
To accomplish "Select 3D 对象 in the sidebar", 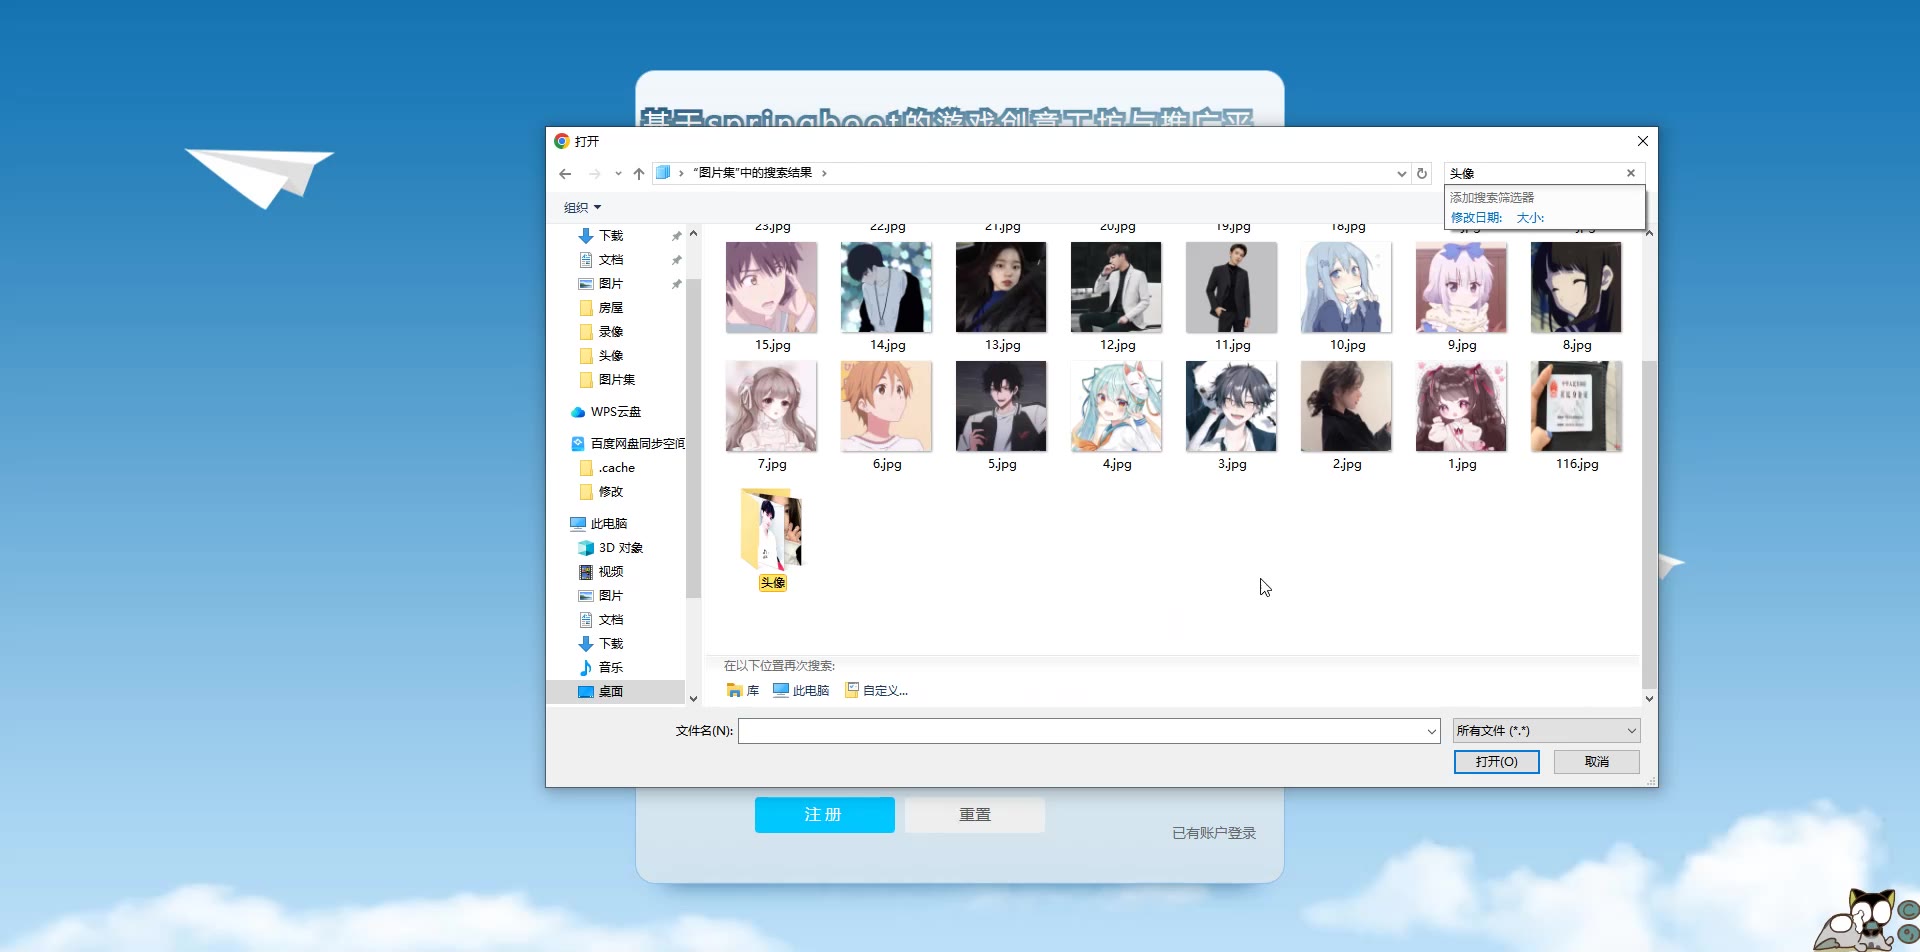I will (621, 548).
